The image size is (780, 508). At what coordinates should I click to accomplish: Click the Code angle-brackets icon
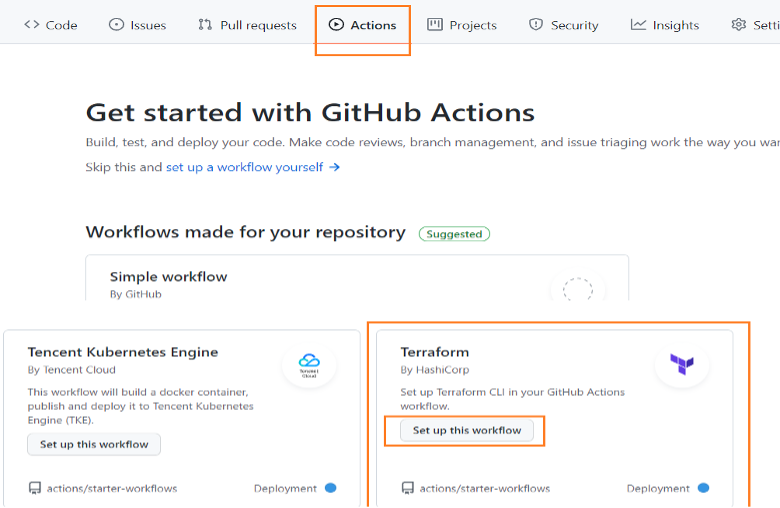pyautogui.click(x=32, y=24)
